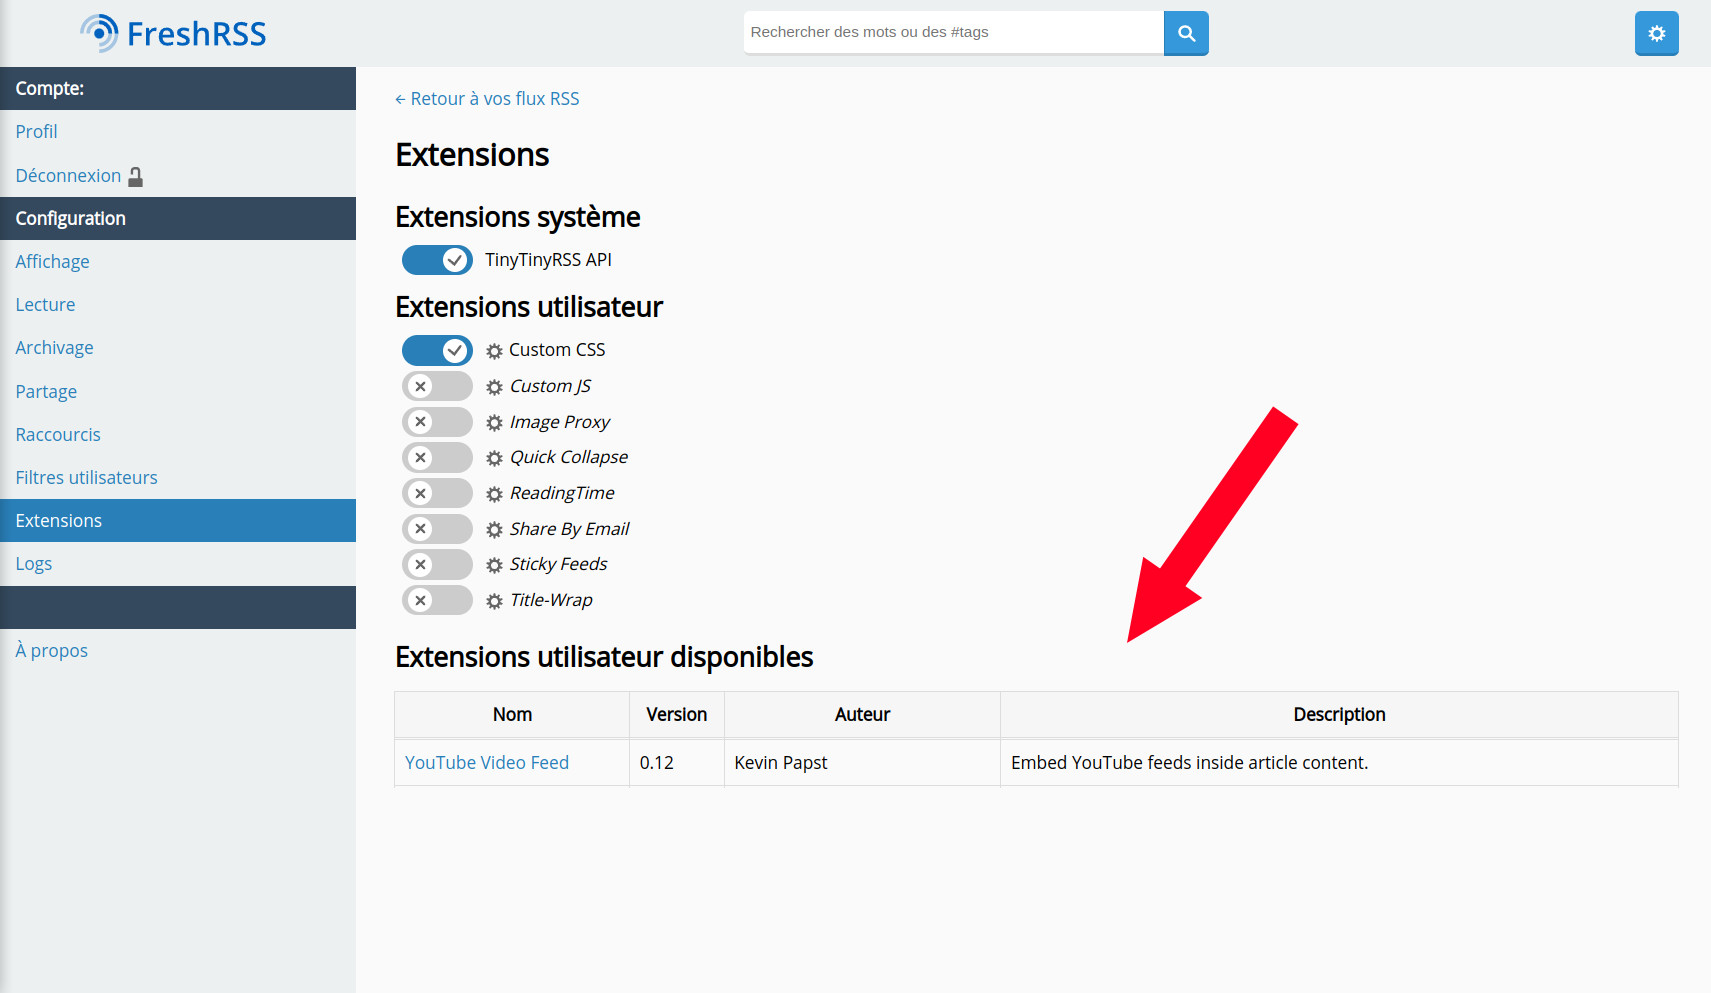Open the Logs page

click(x=178, y=564)
